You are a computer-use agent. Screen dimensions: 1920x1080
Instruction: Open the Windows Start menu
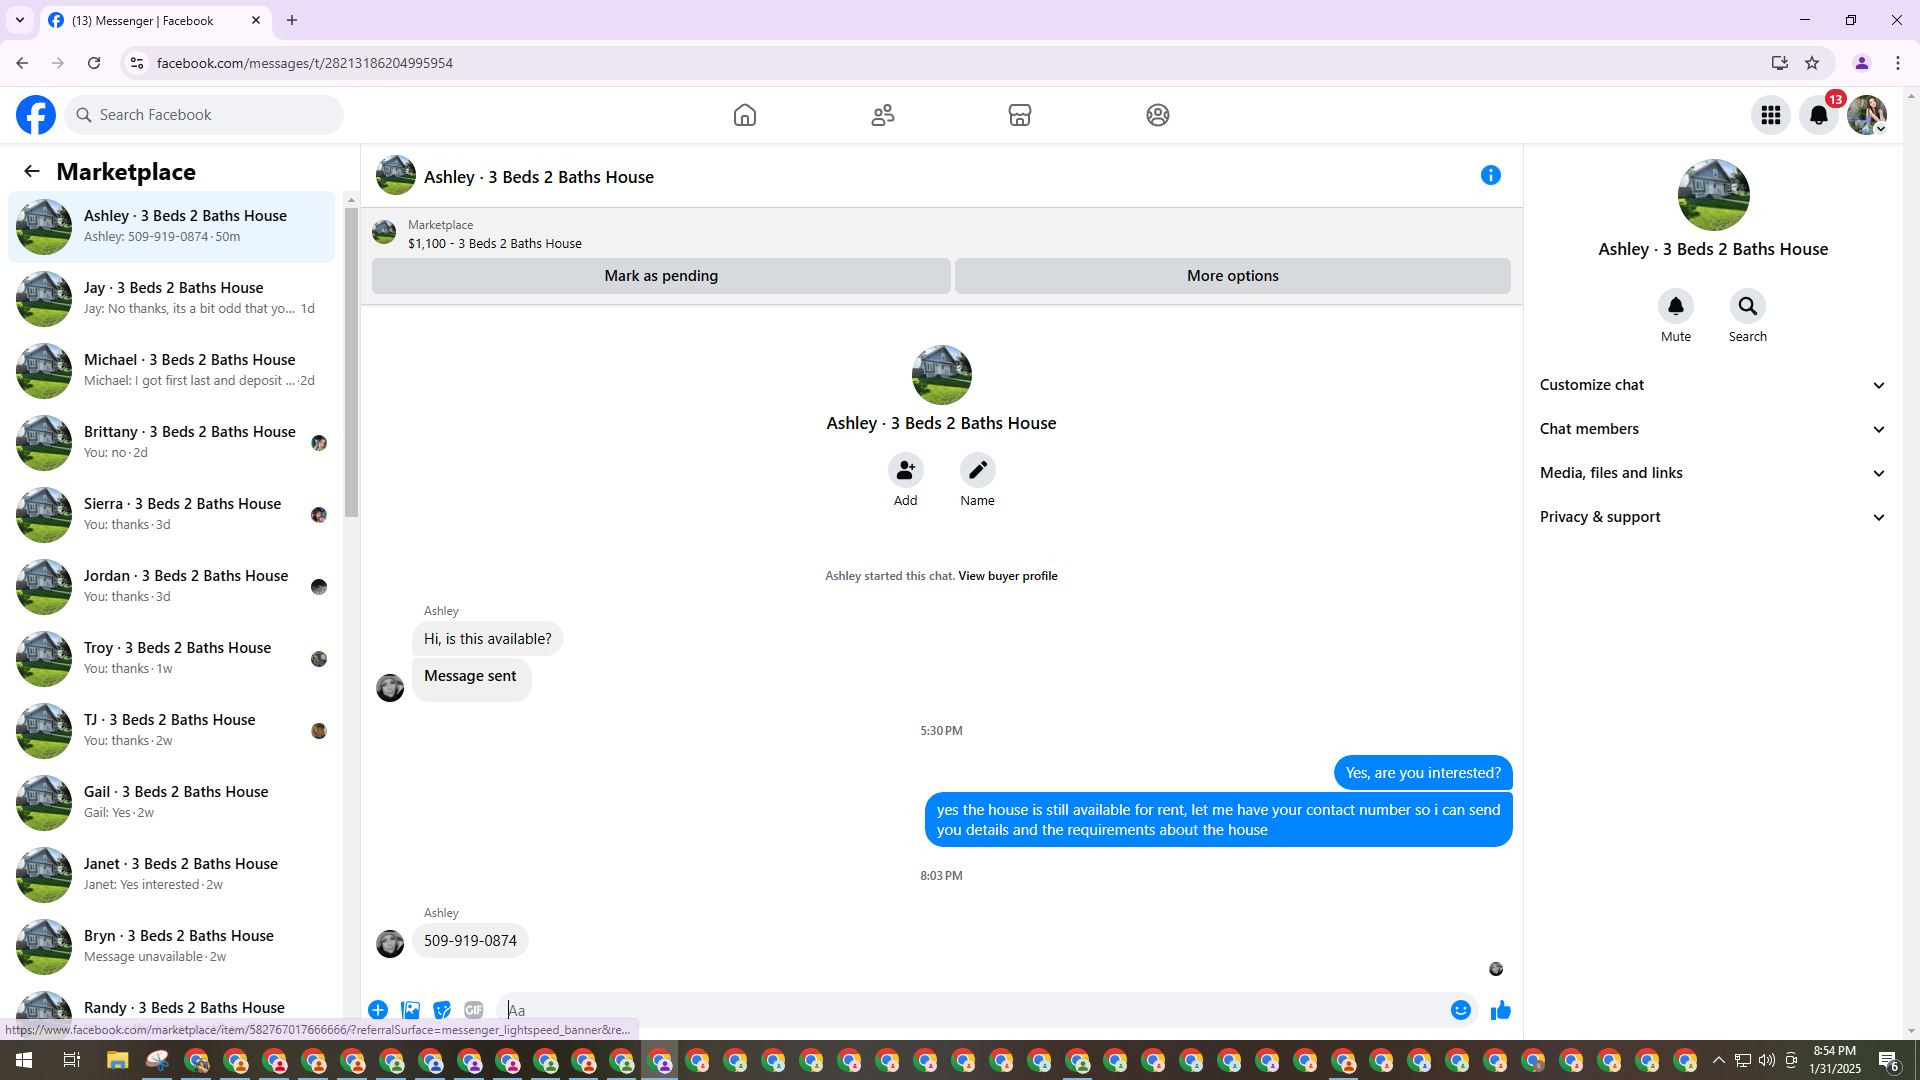(x=24, y=1060)
